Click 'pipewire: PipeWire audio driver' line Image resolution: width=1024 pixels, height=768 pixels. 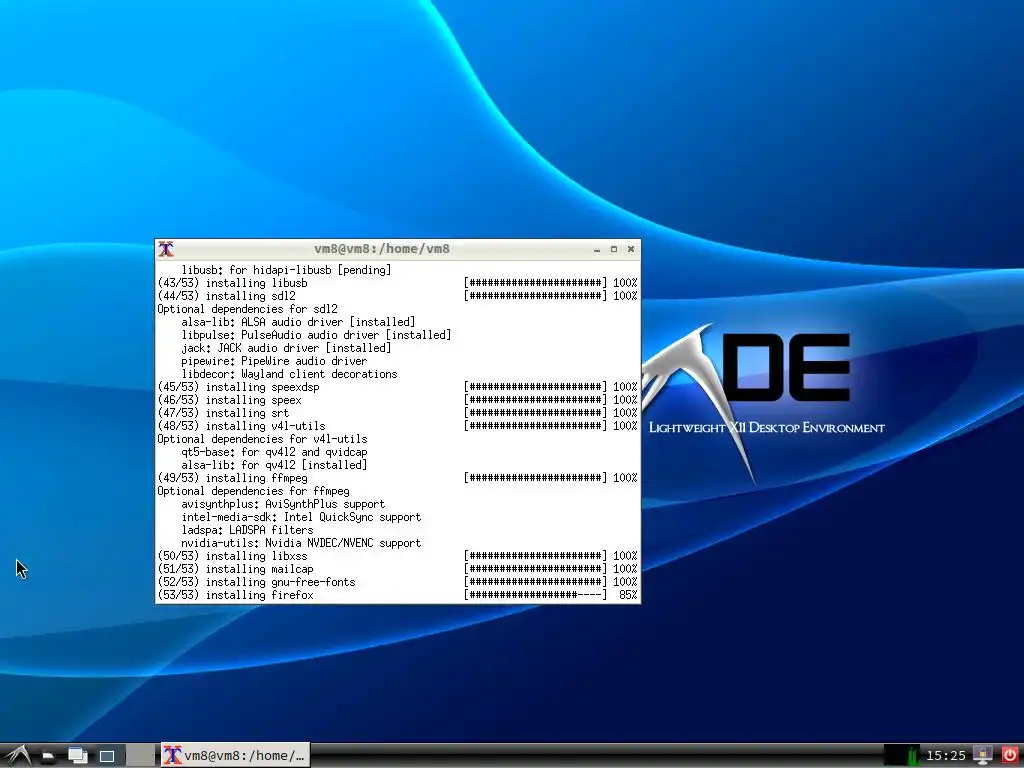click(x=274, y=361)
